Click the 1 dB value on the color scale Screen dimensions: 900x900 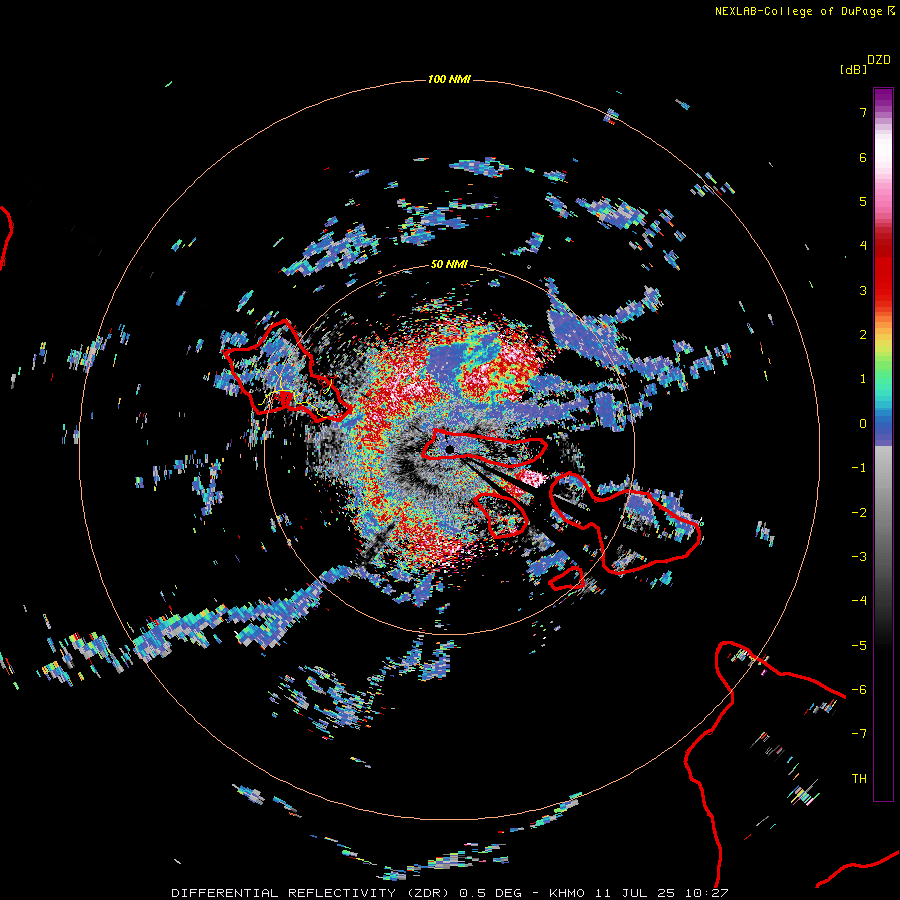pos(863,379)
